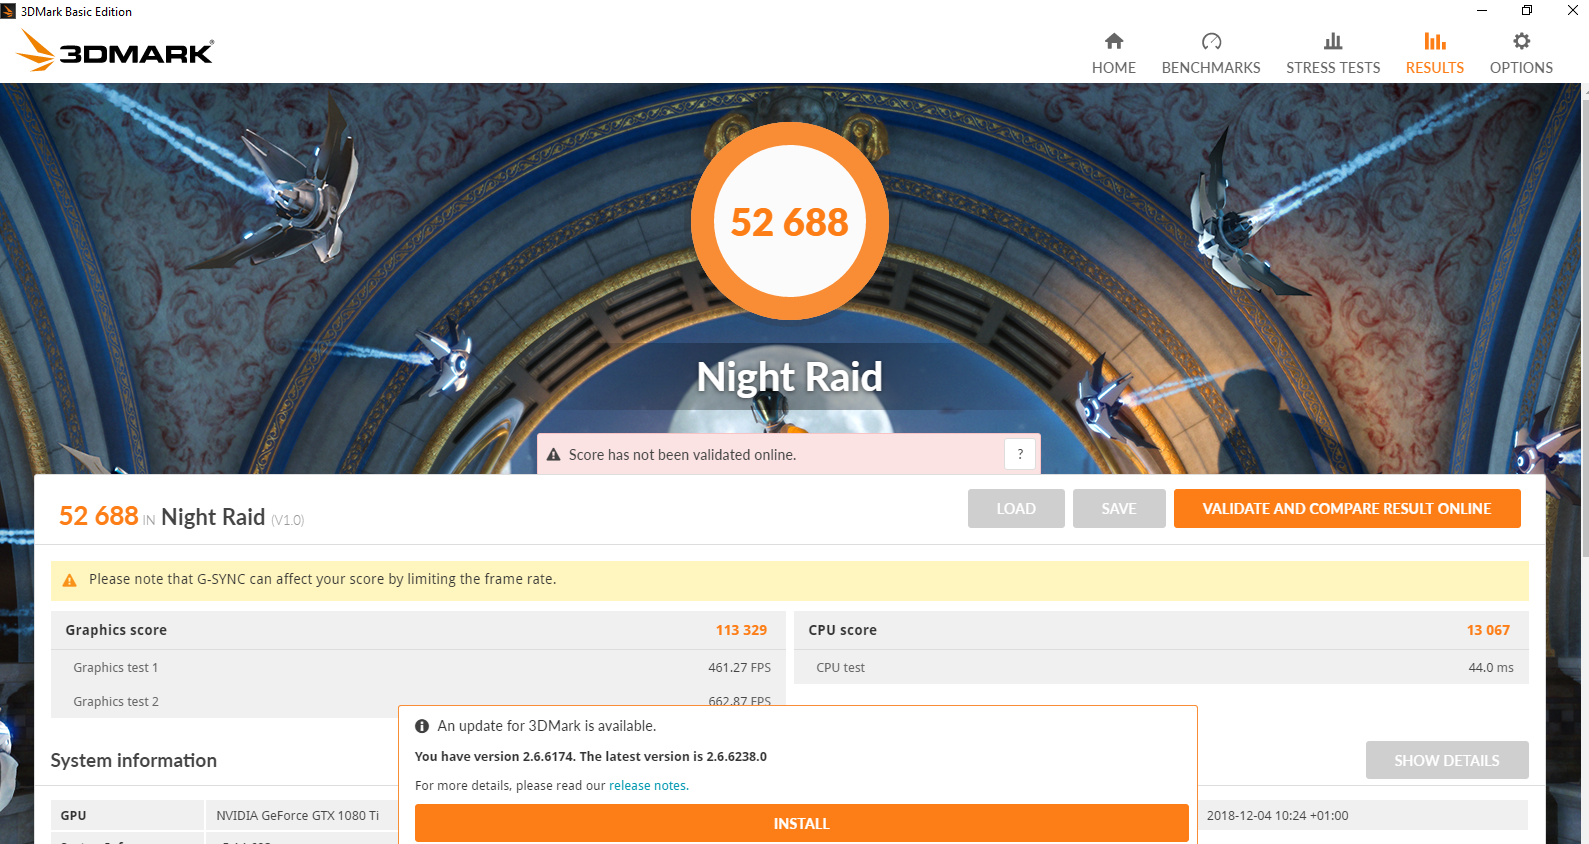The width and height of the screenshot is (1589, 844).
Task: Open Options gear icon
Action: (1521, 41)
